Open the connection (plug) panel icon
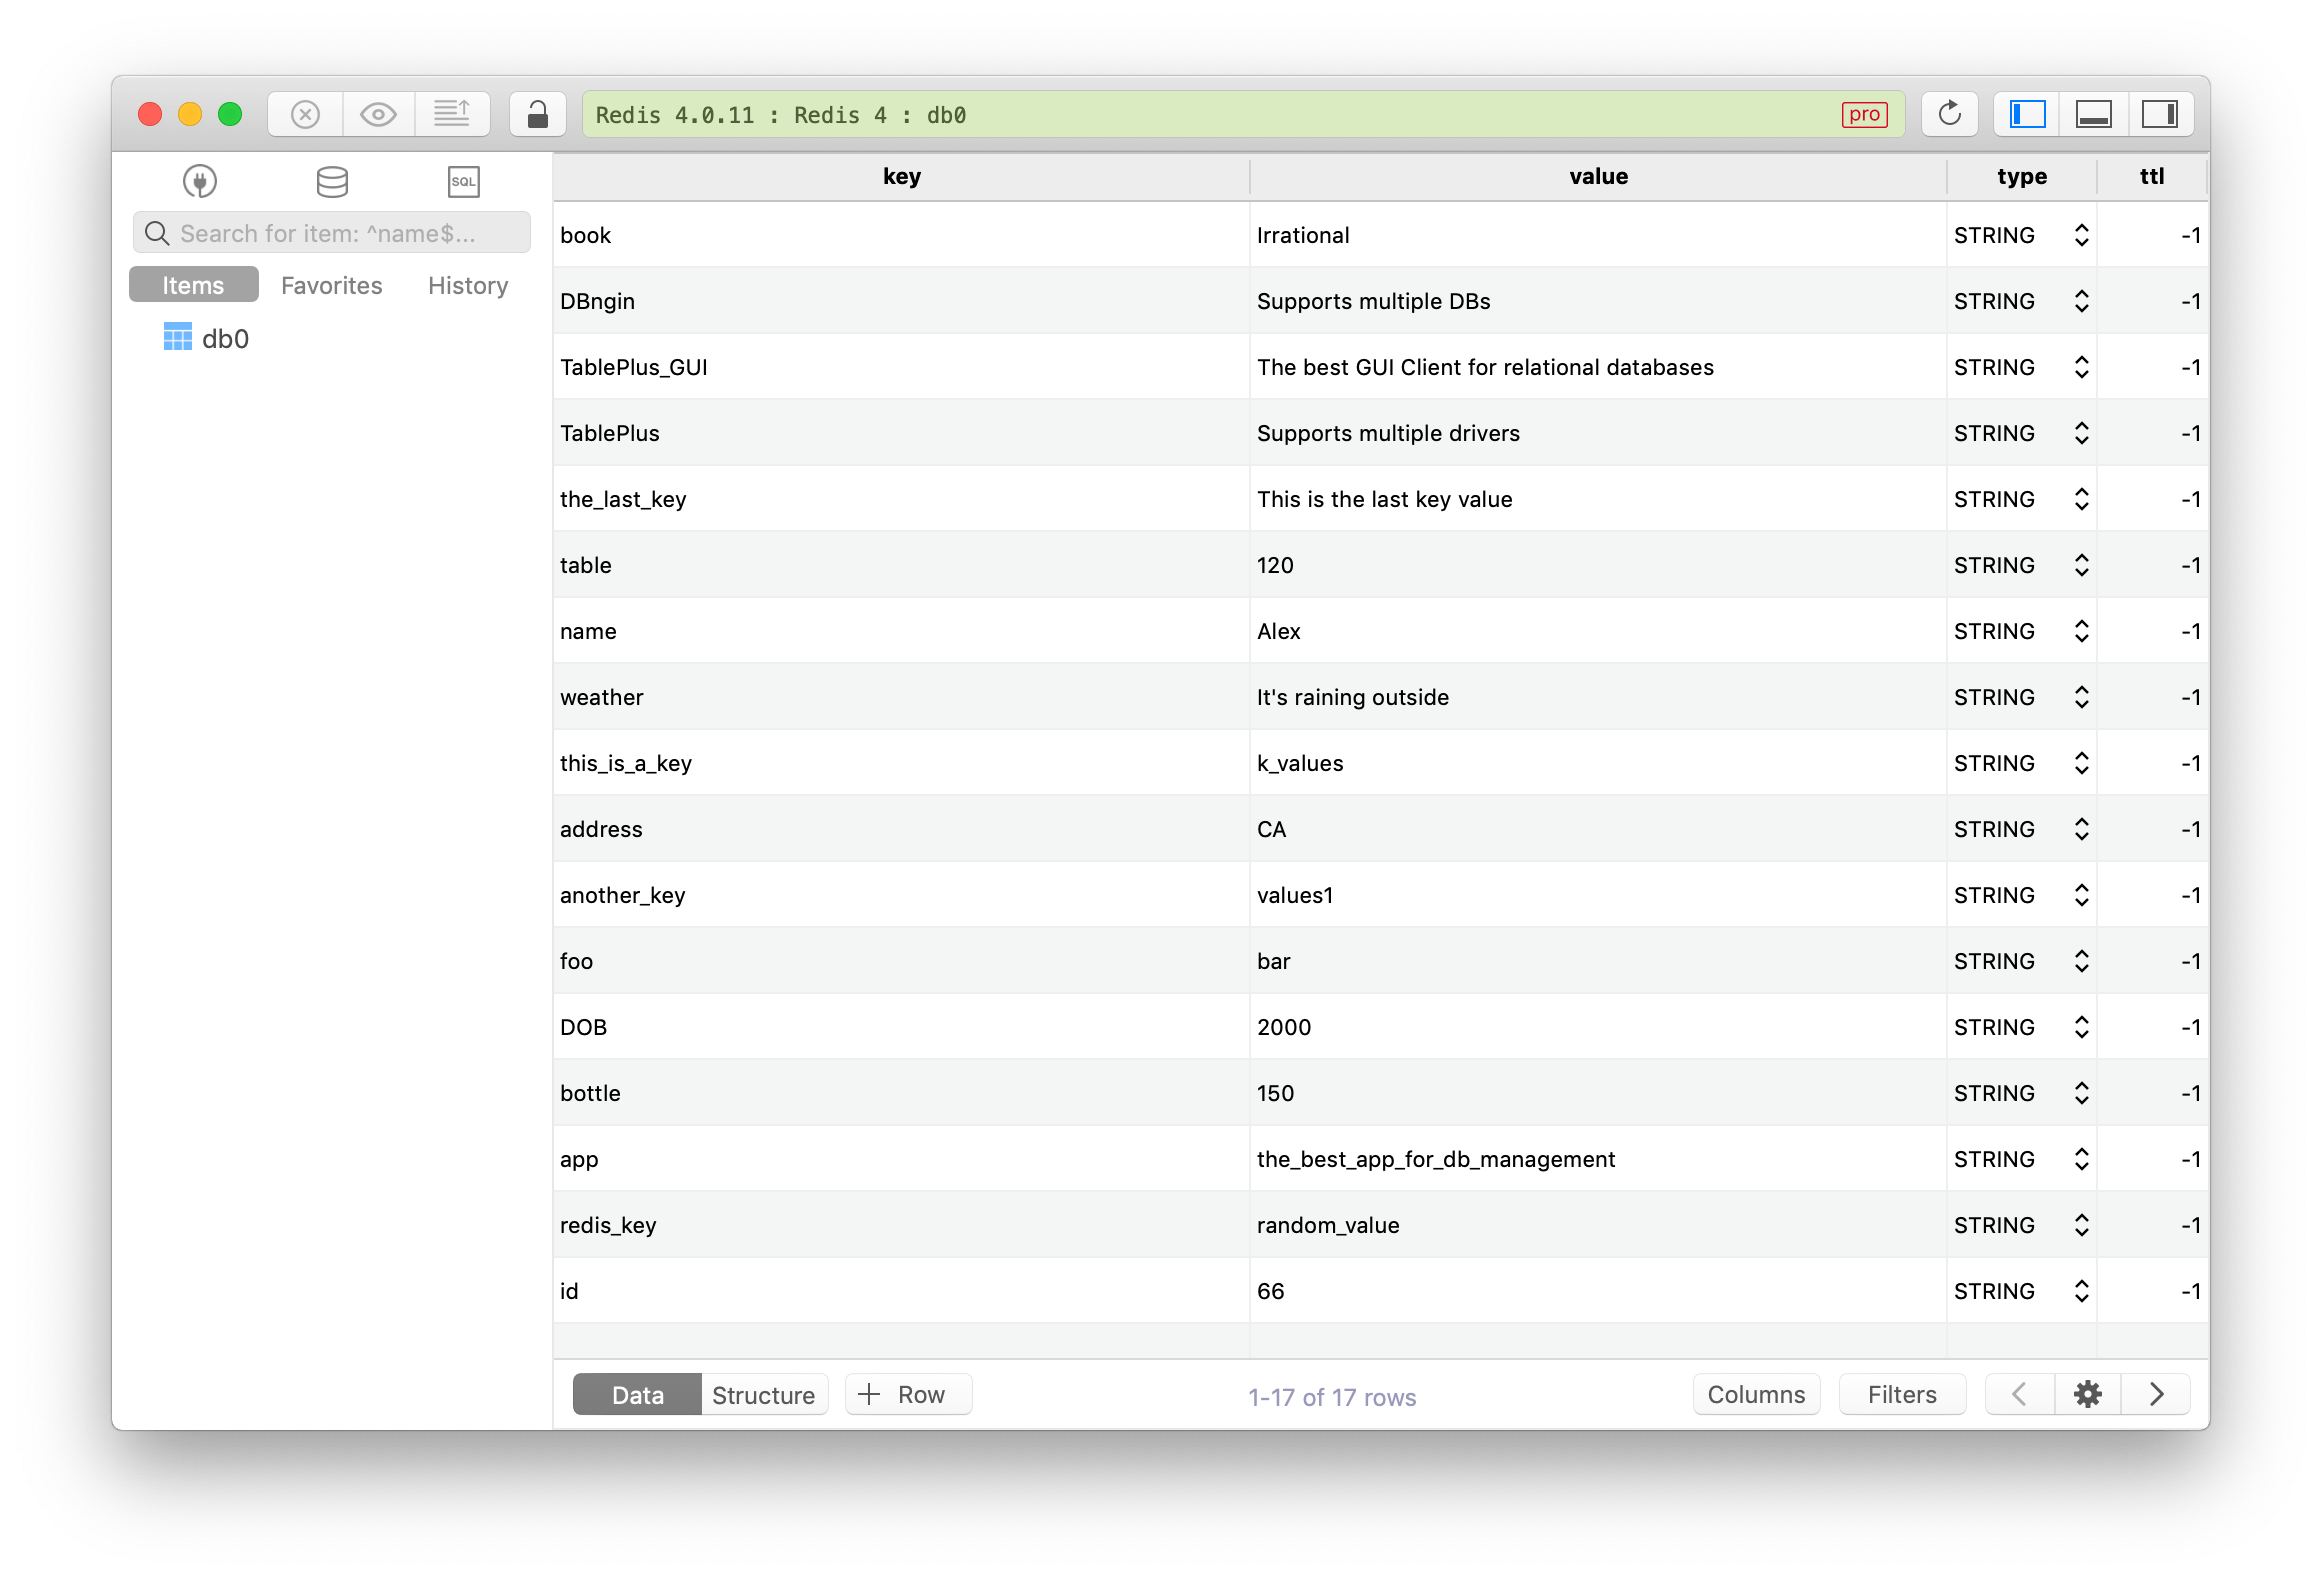The image size is (2322, 1578). point(199,181)
